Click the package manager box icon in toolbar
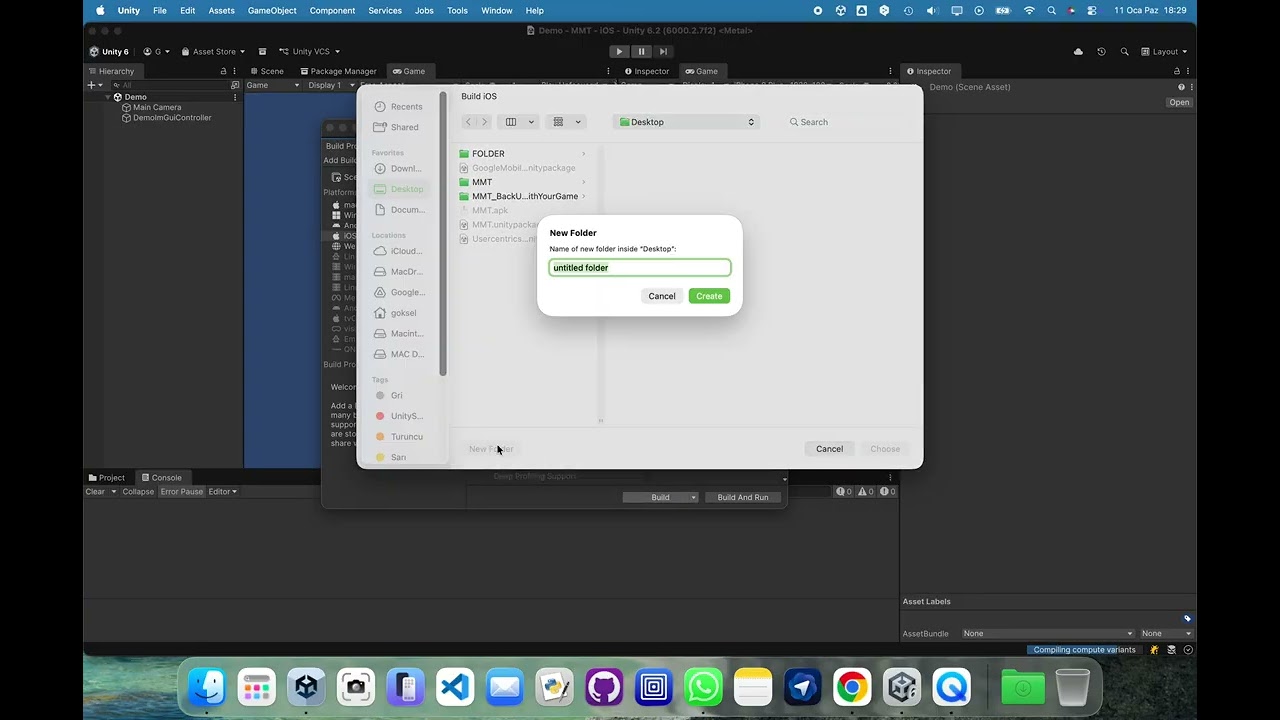This screenshot has width=1280, height=720. (262, 51)
